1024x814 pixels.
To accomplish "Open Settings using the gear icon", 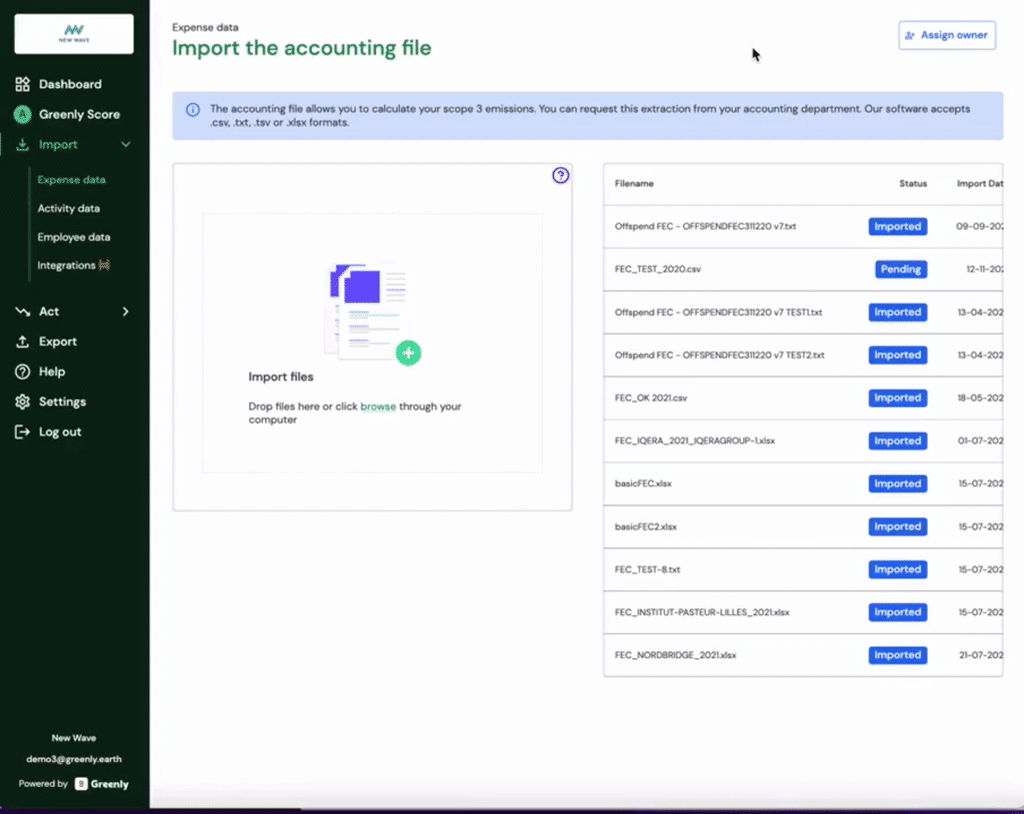I will click(22, 401).
